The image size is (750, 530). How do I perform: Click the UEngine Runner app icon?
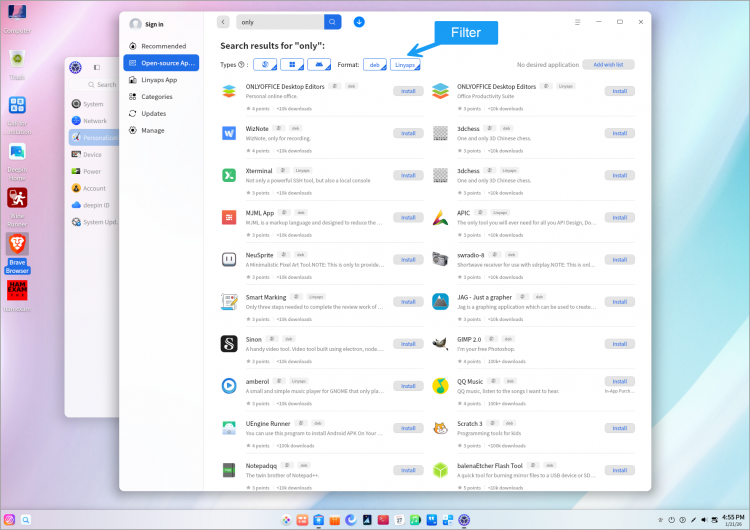click(x=229, y=428)
